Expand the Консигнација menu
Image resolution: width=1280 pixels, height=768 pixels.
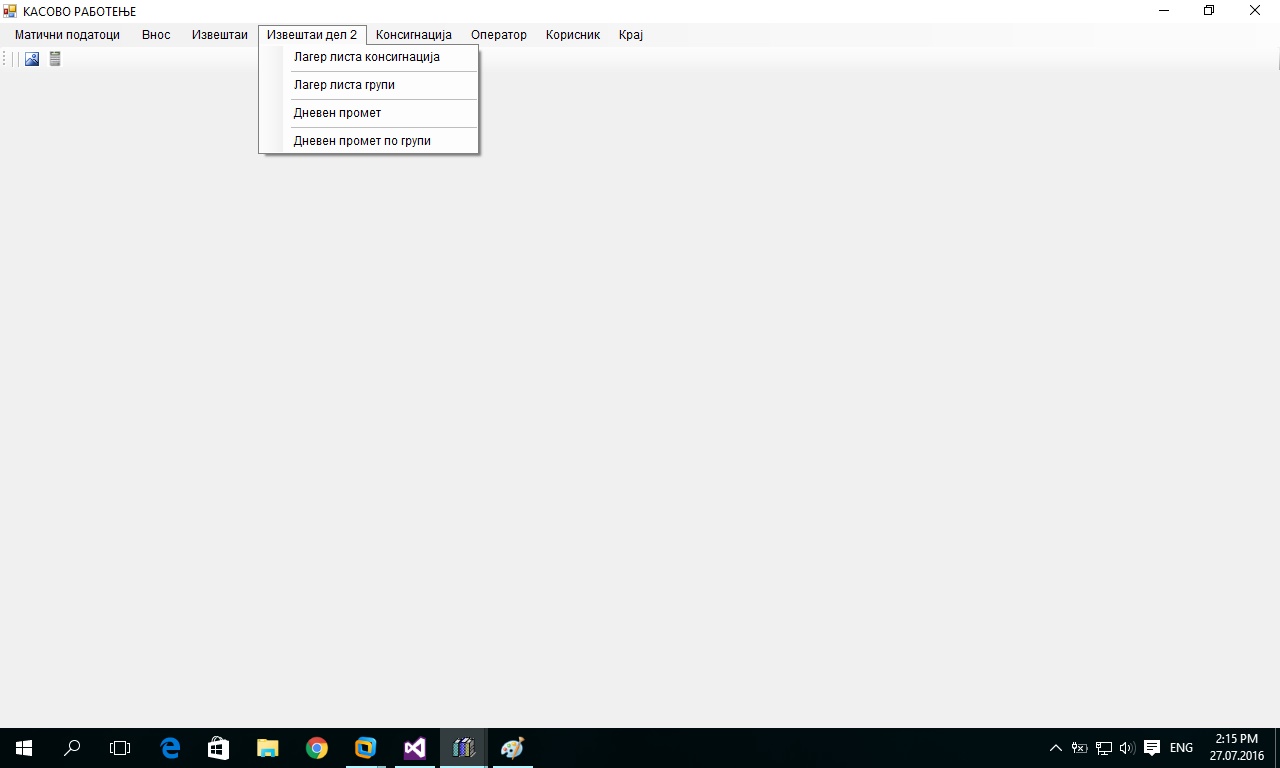[x=413, y=35]
